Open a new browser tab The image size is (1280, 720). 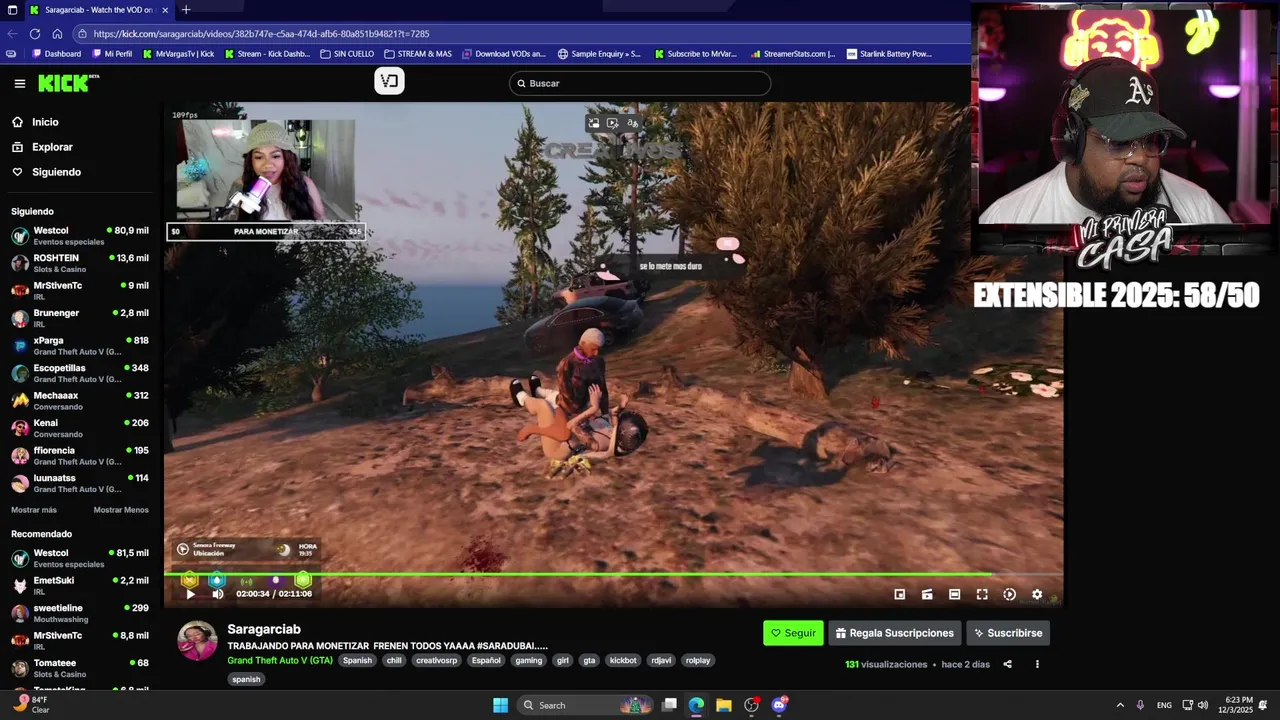(x=185, y=10)
